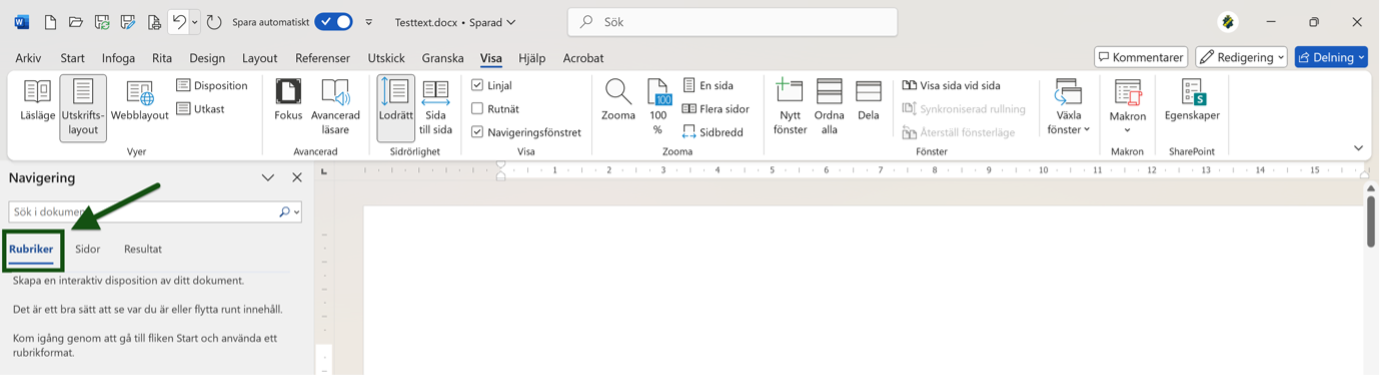Image resolution: width=1384 pixels, height=378 pixels.
Task: Close the Navigering pane
Action: pyautogui.click(x=297, y=178)
